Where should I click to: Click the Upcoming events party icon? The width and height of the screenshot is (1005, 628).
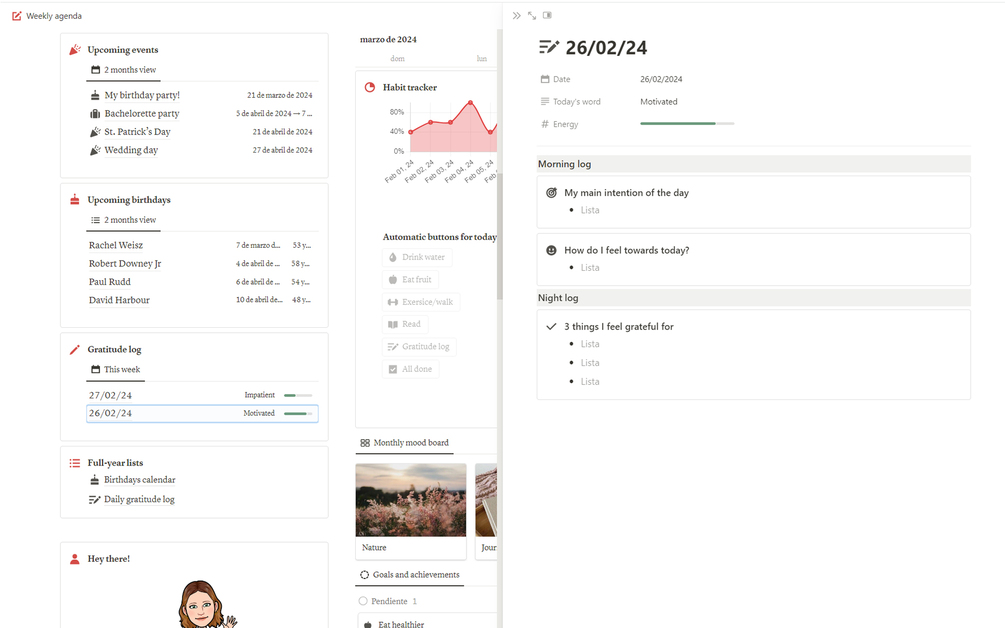coord(75,49)
